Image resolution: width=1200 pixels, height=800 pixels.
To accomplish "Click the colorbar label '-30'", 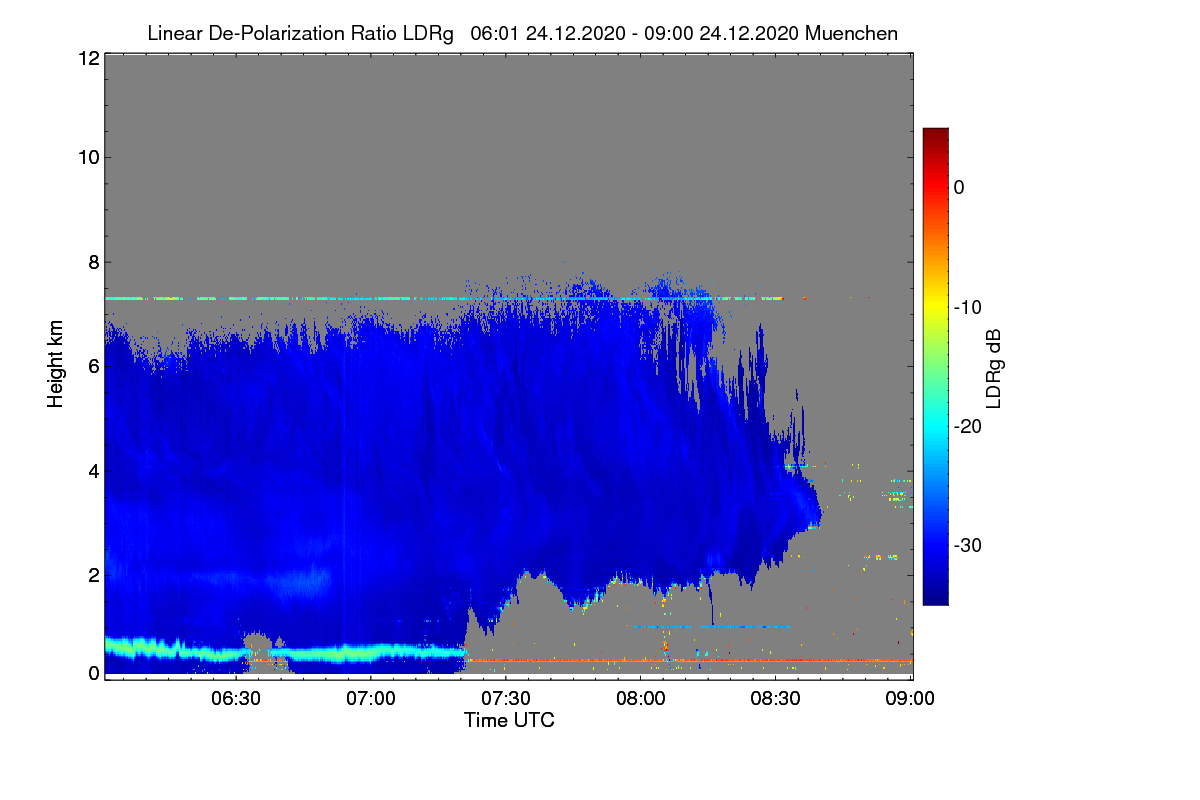I will [969, 545].
